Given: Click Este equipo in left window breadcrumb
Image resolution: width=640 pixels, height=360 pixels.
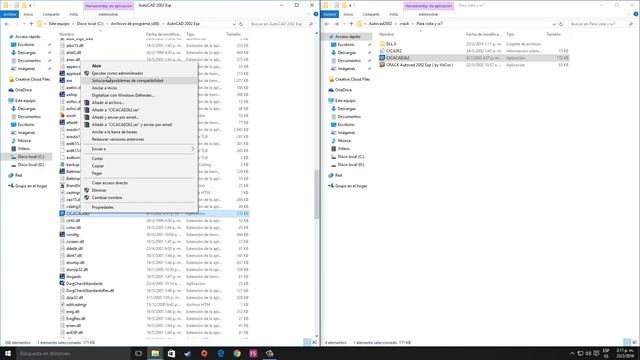Looking at the screenshot, I should click(59, 24).
